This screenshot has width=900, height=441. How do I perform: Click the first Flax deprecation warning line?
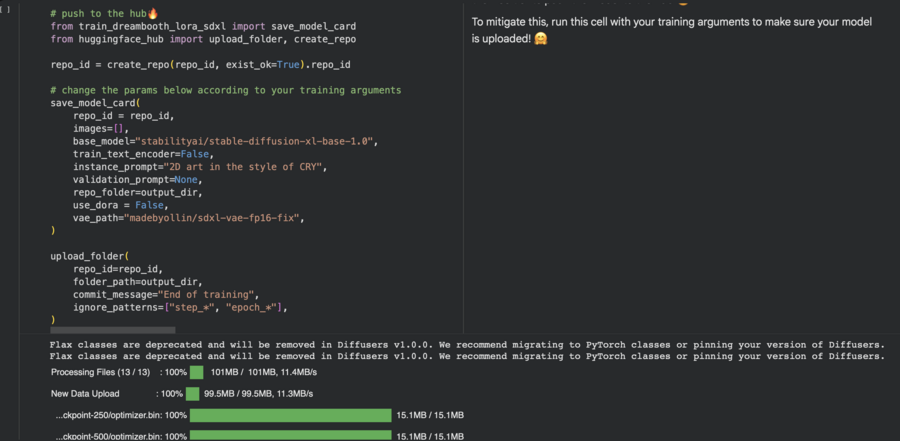tap(466, 343)
